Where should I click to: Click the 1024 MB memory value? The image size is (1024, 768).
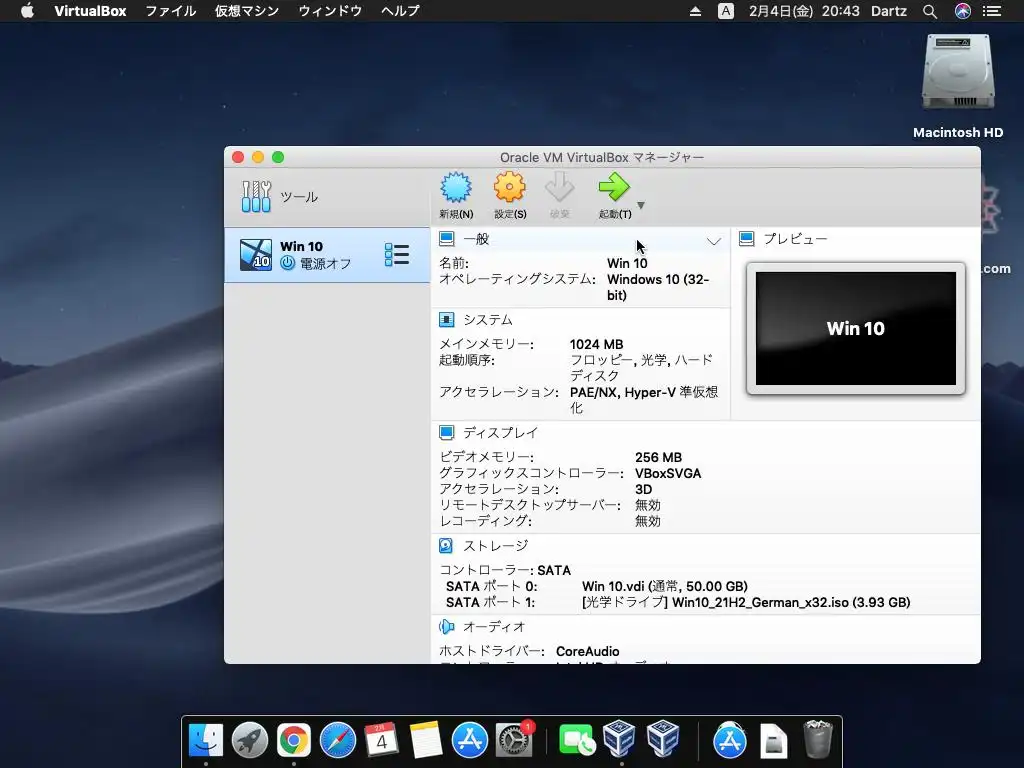(596, 344)
